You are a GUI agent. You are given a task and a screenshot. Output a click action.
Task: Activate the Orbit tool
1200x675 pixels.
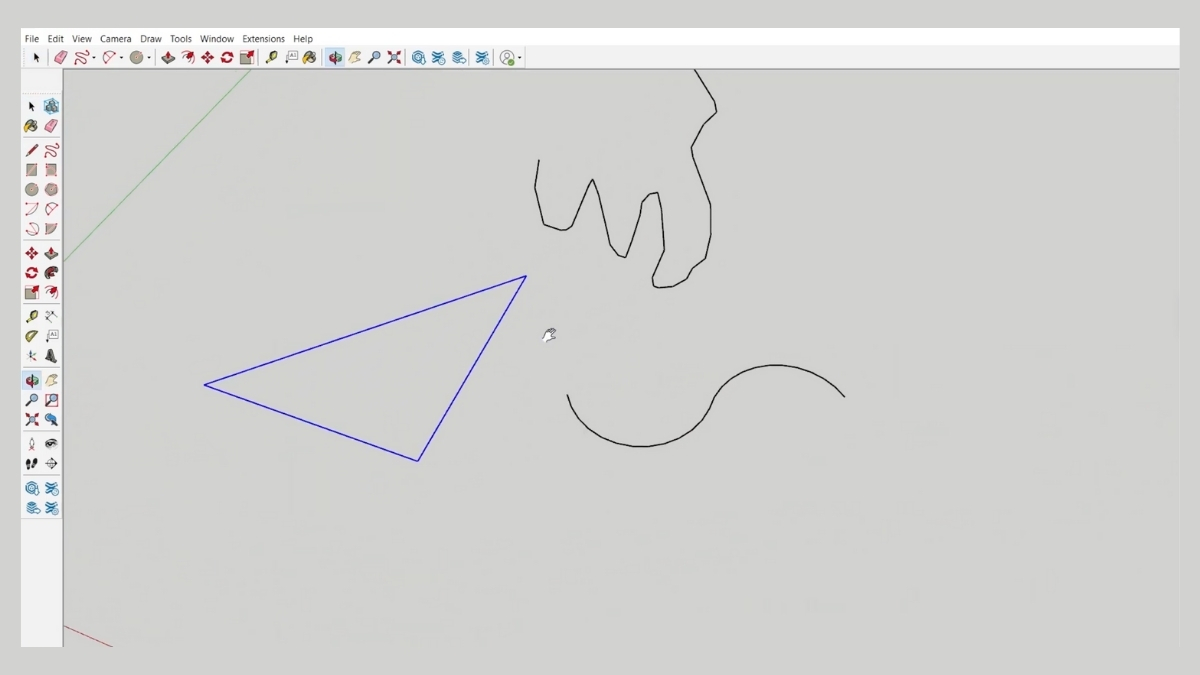pos(31,380)
